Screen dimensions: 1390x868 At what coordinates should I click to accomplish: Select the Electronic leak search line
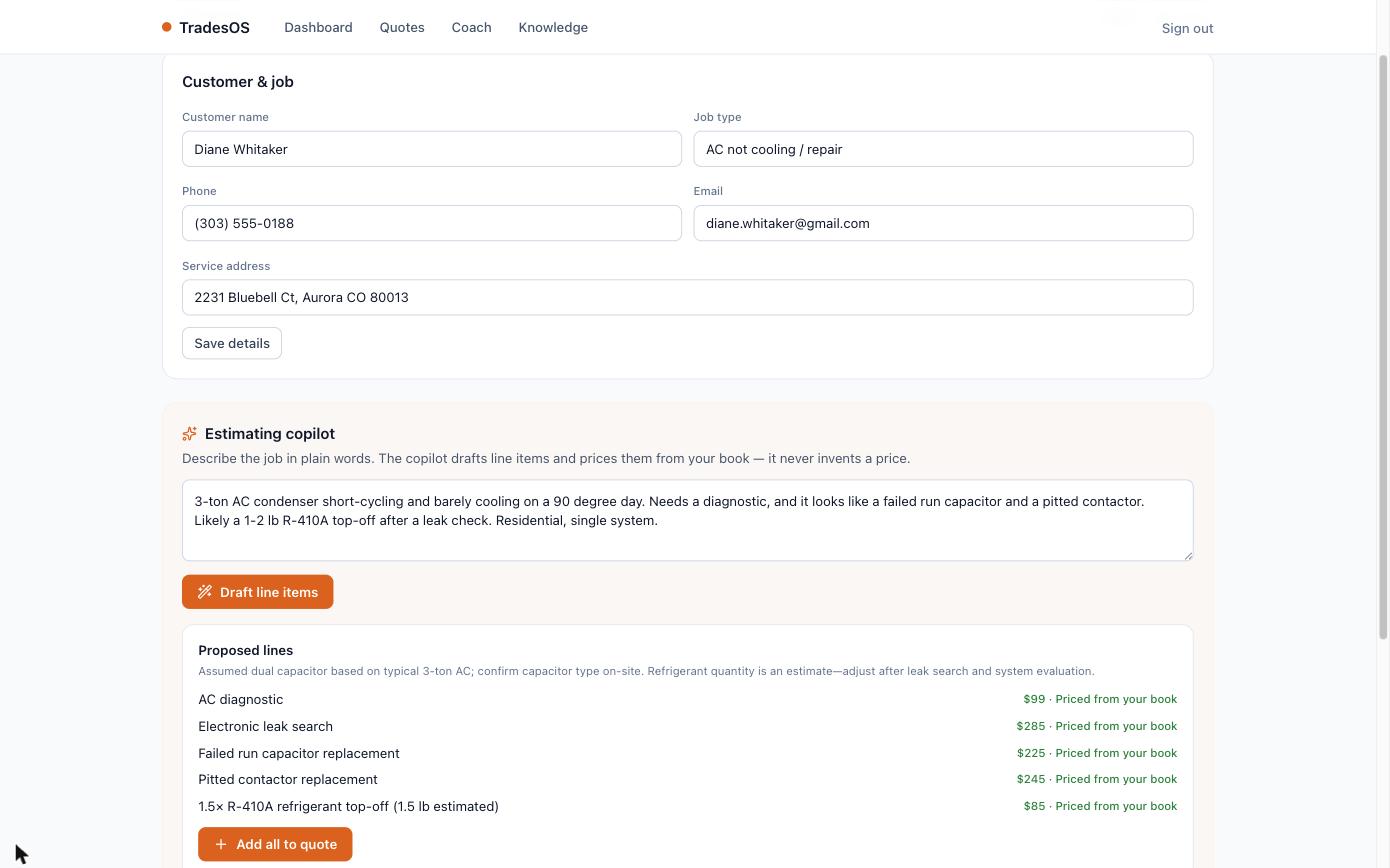688,726
